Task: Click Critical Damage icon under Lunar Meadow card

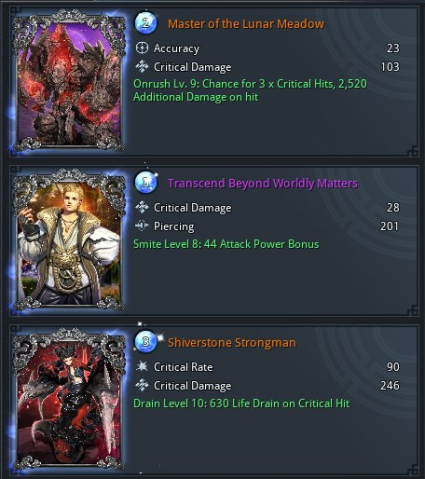Action: click(142, 67)
